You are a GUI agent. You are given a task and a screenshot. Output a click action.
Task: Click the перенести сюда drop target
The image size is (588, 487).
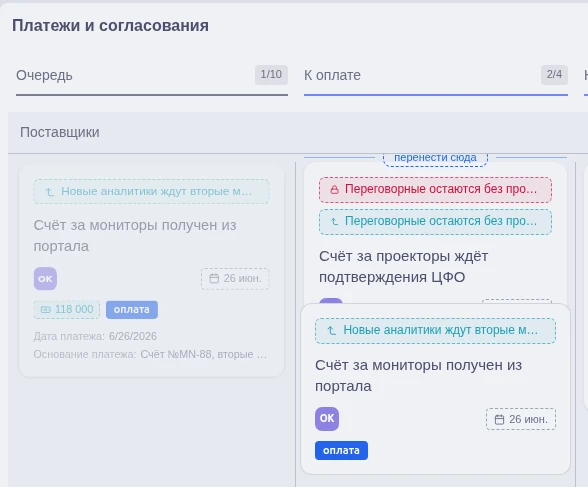click(x=435, y=158)
